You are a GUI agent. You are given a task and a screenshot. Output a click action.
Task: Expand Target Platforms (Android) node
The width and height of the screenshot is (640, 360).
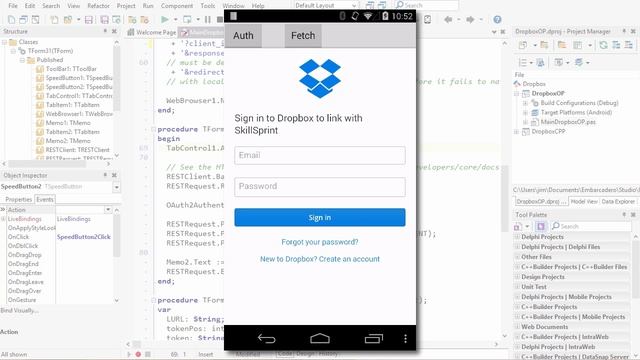525,112
